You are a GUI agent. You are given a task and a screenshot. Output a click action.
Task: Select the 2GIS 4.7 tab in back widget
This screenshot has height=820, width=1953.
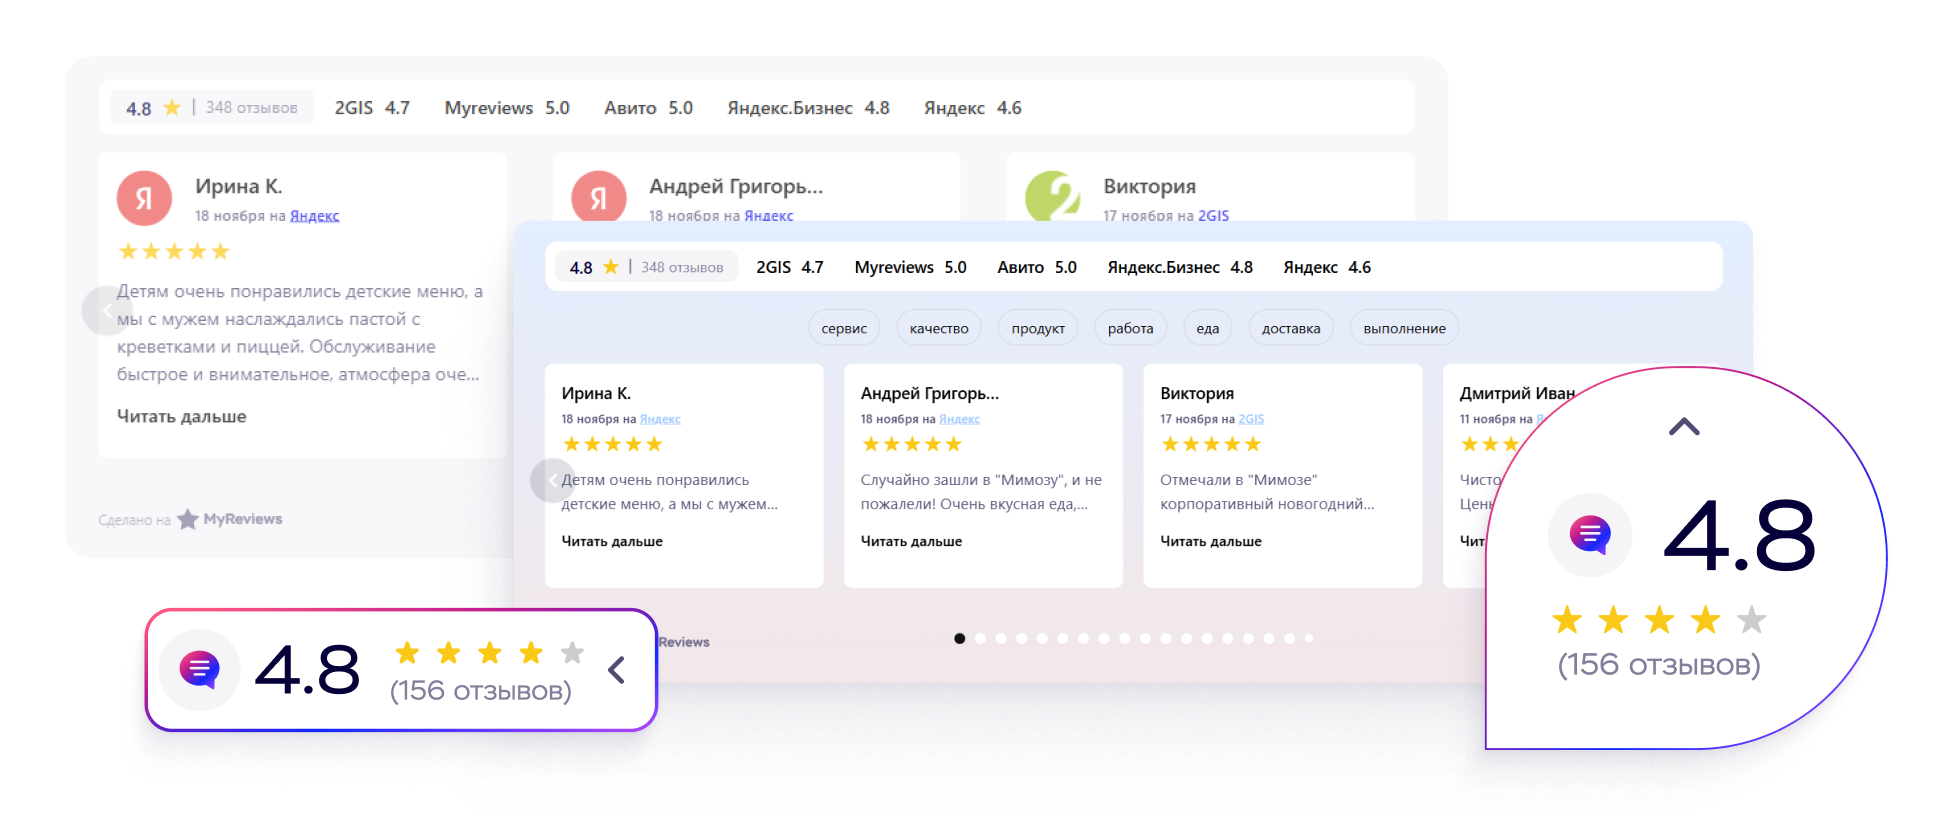pos(372,108)
